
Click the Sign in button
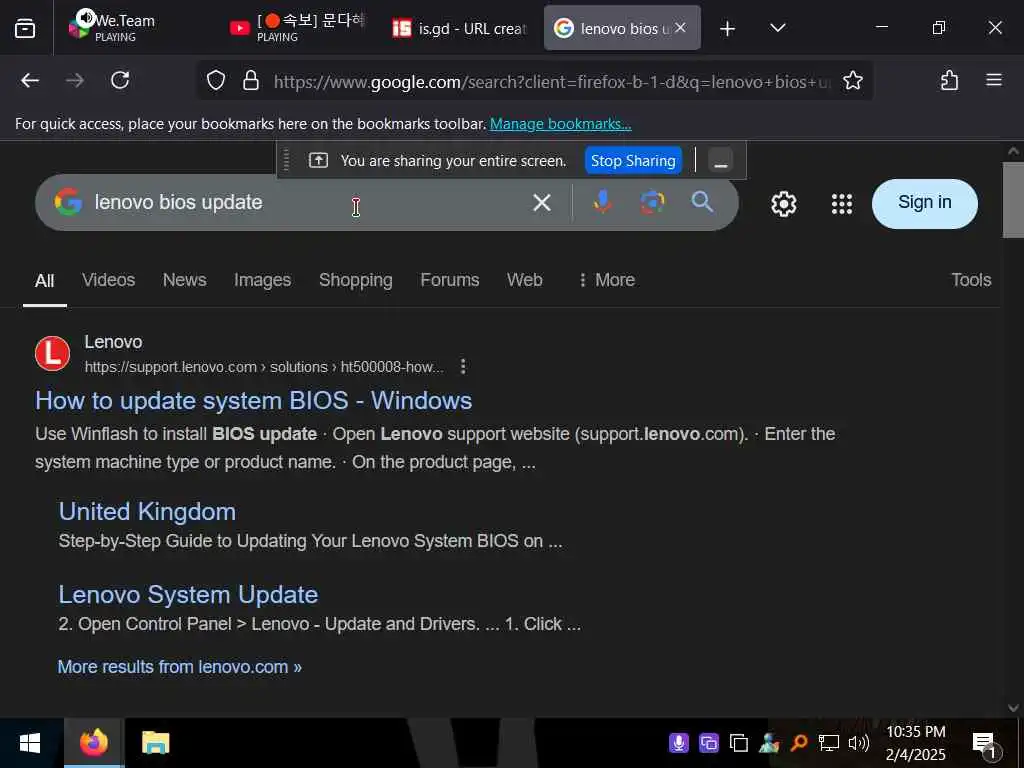click(x=925, y=203)
